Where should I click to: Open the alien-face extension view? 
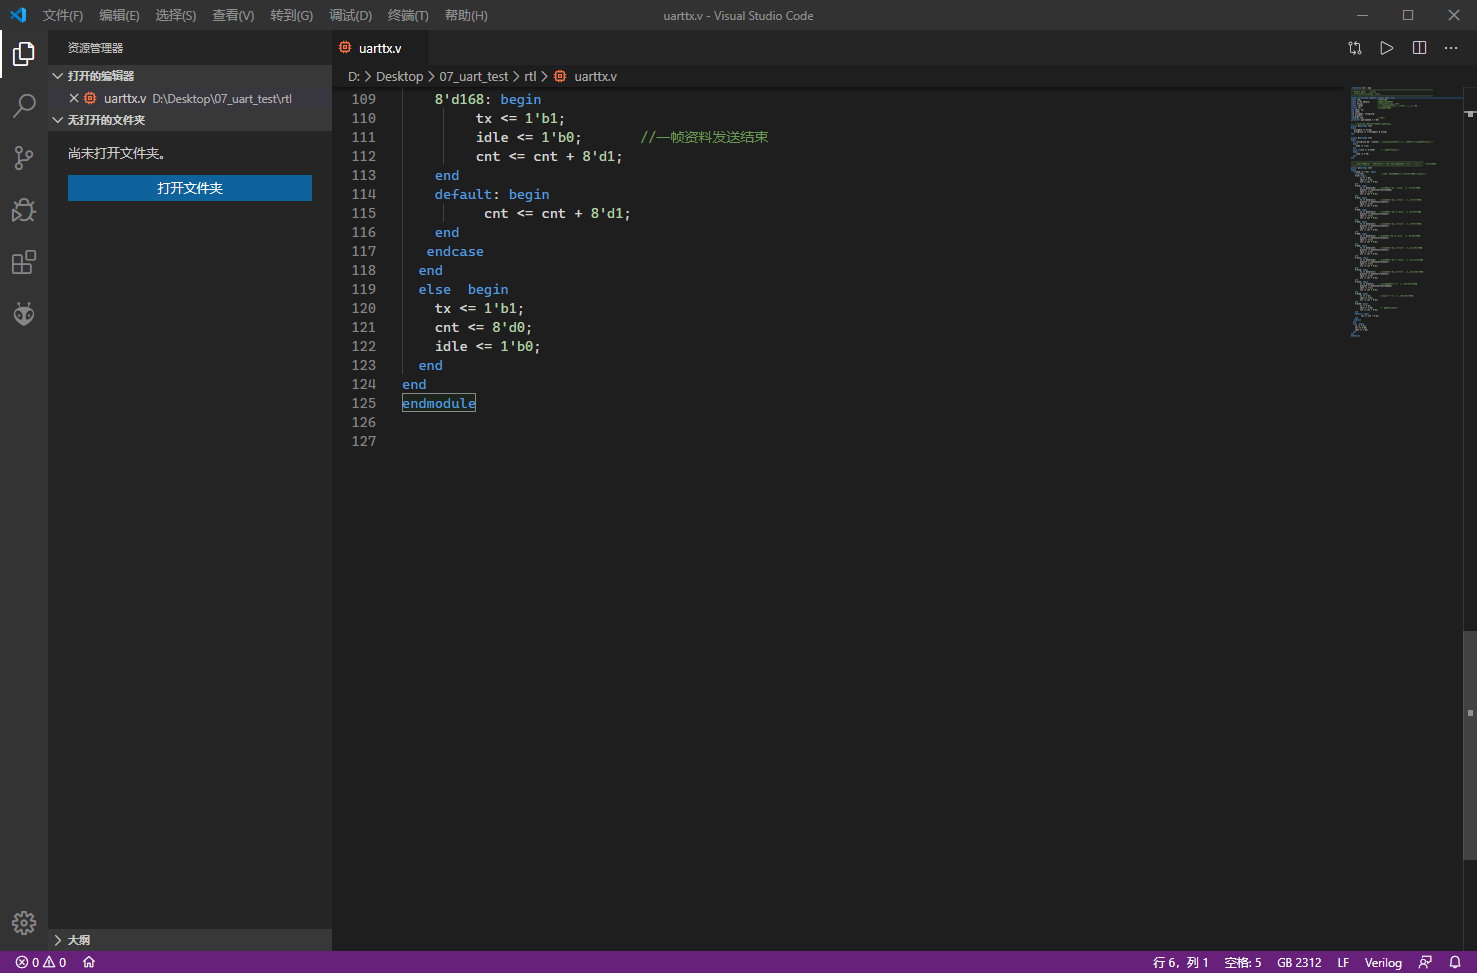coord(24,314)
